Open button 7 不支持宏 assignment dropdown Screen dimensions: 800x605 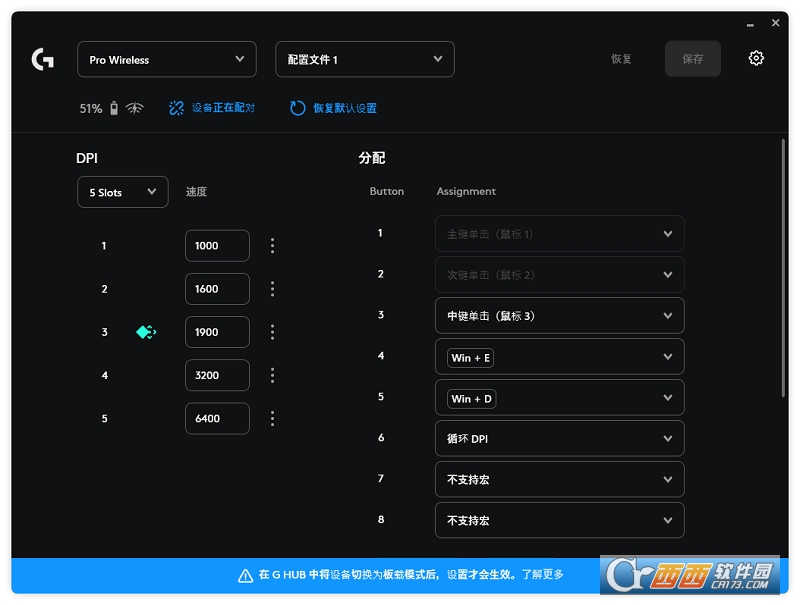click(560, 480)
